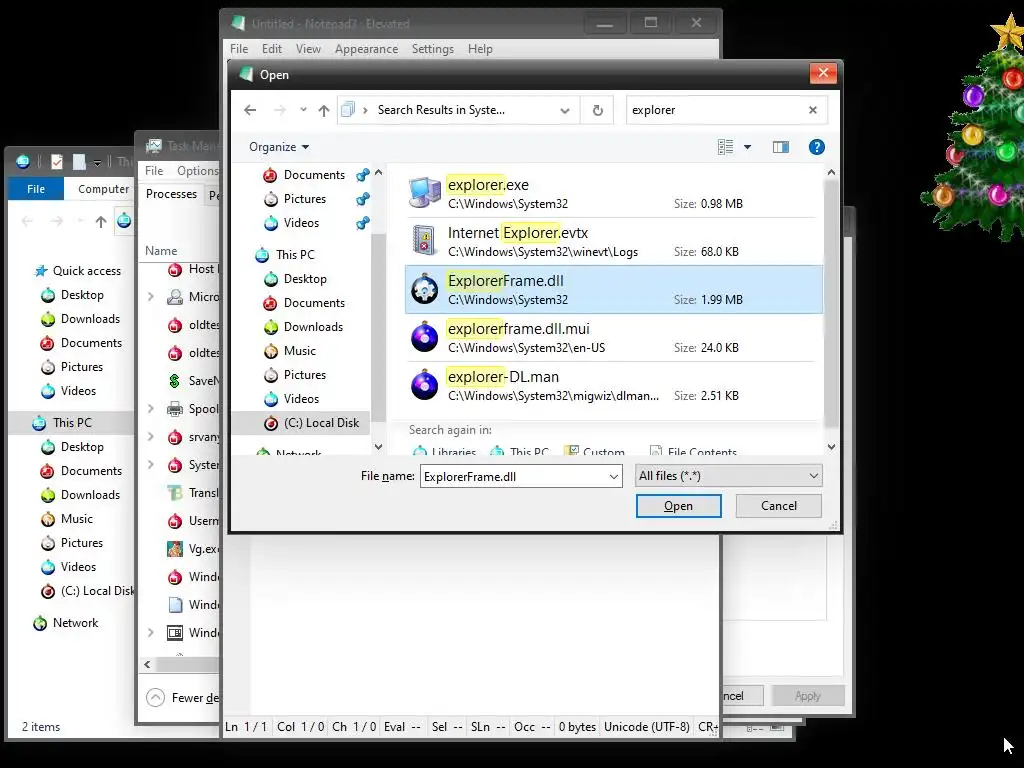Open Options menu in Task Manager
Screen dimensions: 1024x768
tap(198, 170)
